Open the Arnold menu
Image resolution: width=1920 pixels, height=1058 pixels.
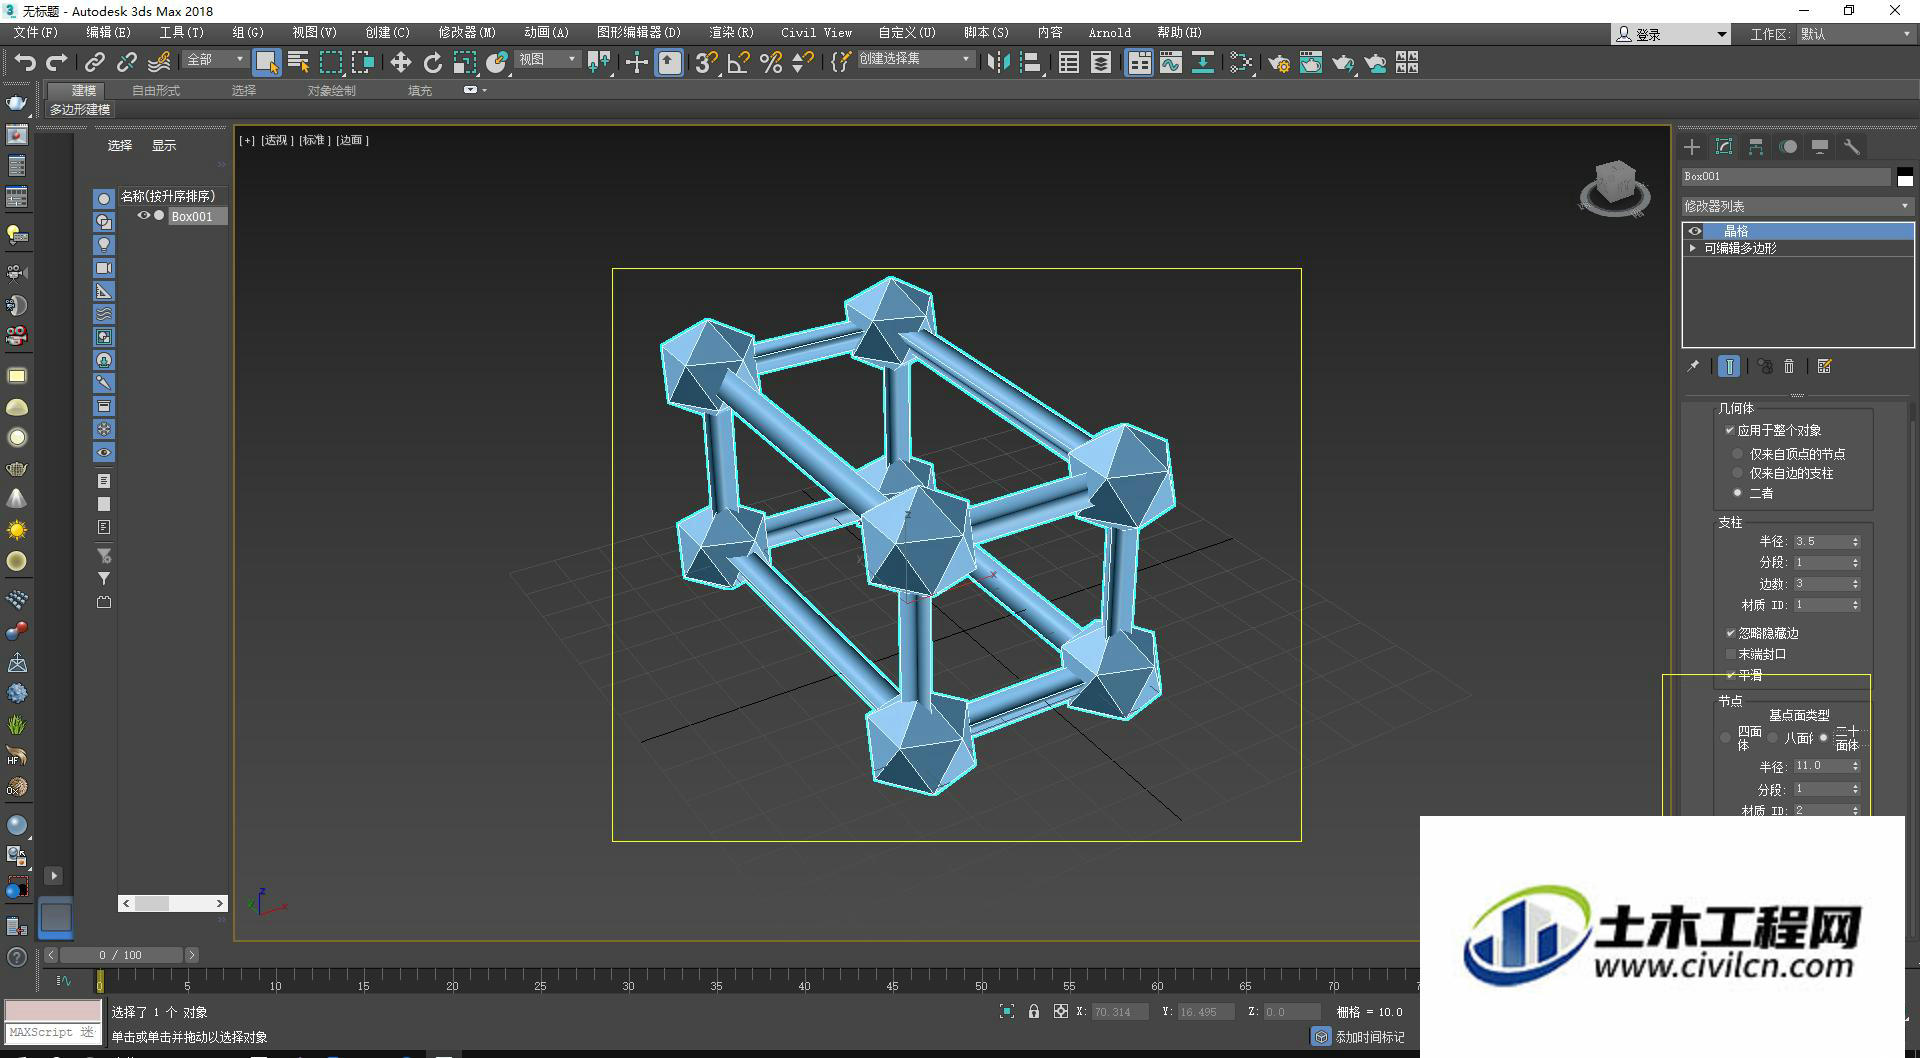point(1110,33)
